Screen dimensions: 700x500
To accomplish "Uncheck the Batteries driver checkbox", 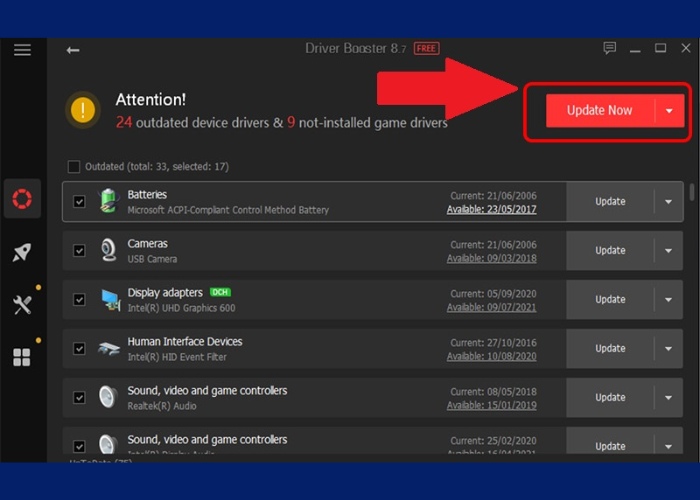I will (79, 202).
